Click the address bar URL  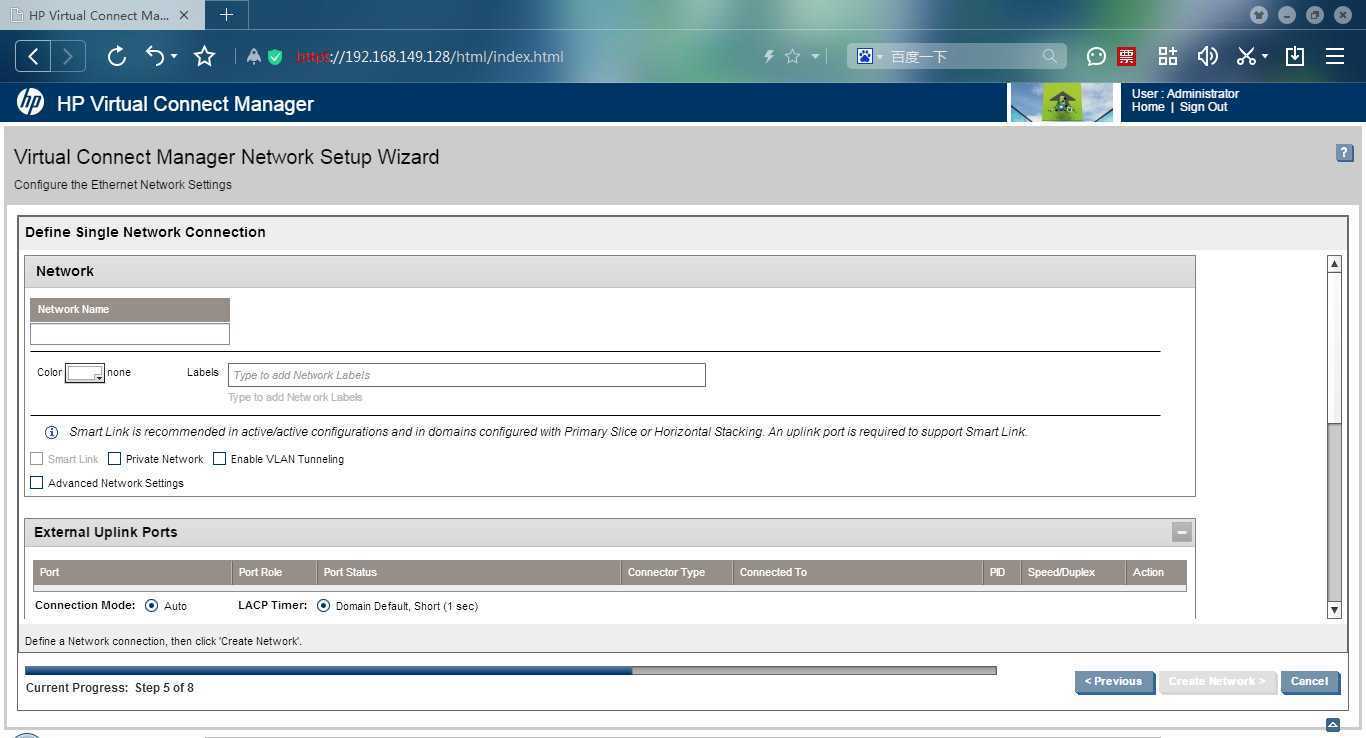(430, 57)
